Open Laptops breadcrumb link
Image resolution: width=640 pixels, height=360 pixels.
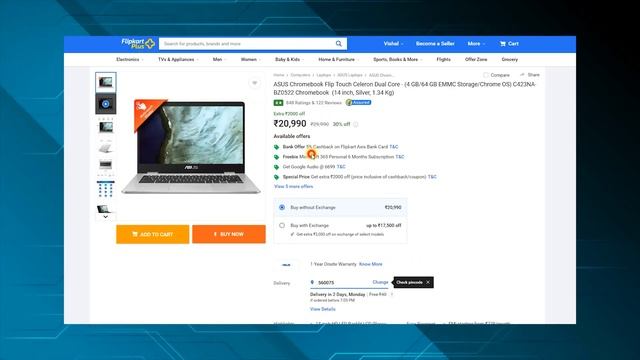[x=324, y=75]
